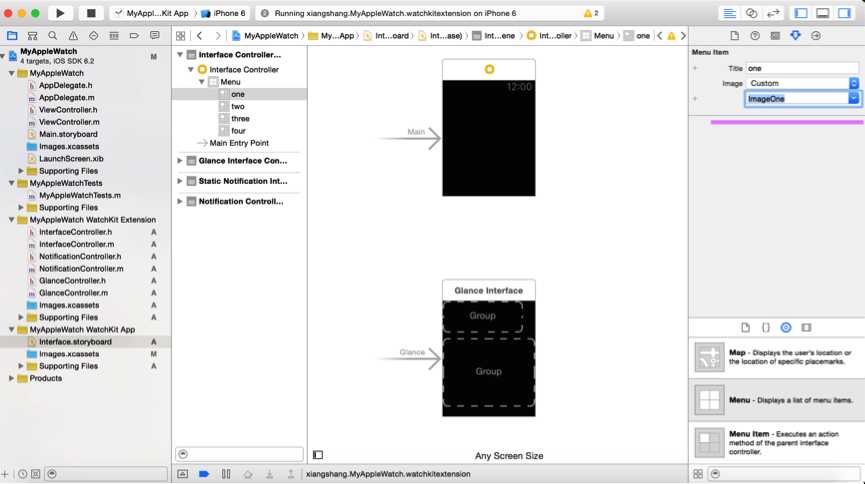Select menu item two in outline
The image size is (865, 484).
pos(238,107)
